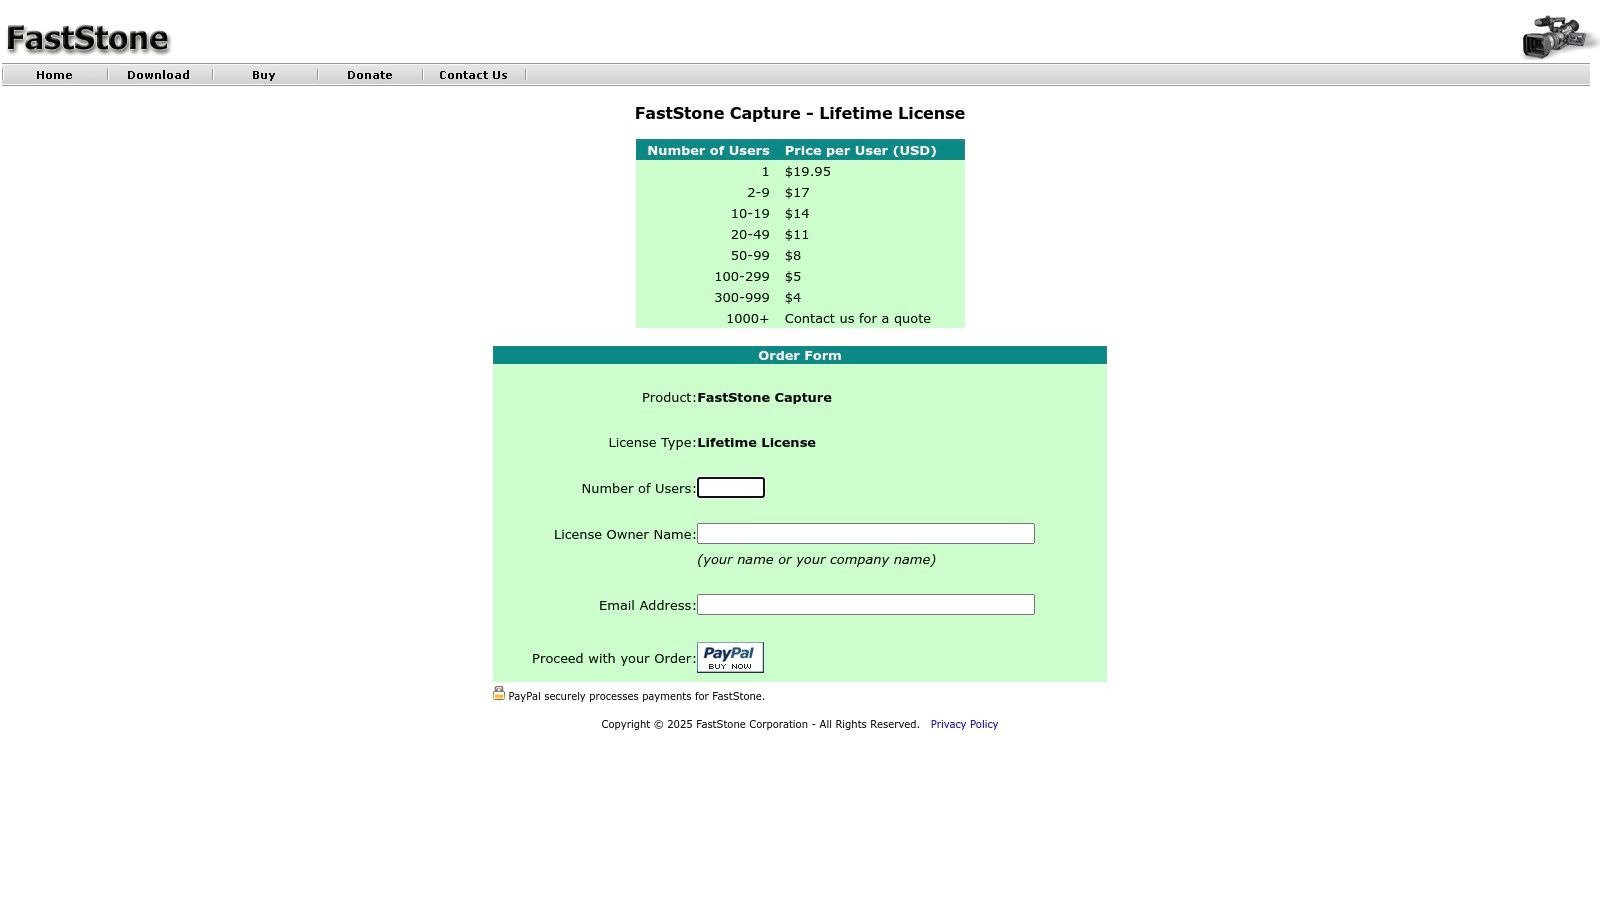This screenshot has height=900, width=1600.
Task: Go to the Home page
Action: [54, 75]
